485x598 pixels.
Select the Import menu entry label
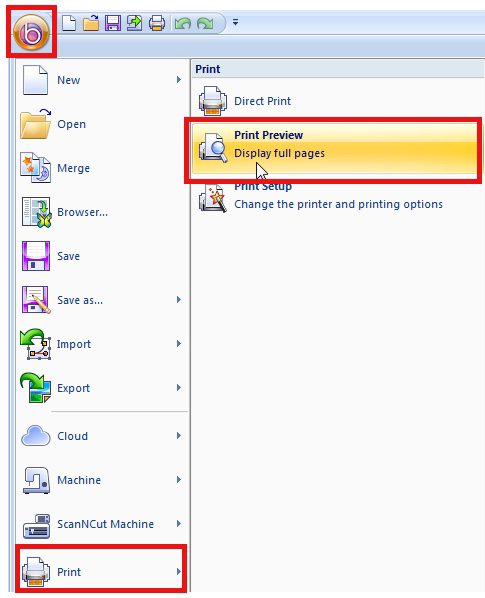pos(74,344)
